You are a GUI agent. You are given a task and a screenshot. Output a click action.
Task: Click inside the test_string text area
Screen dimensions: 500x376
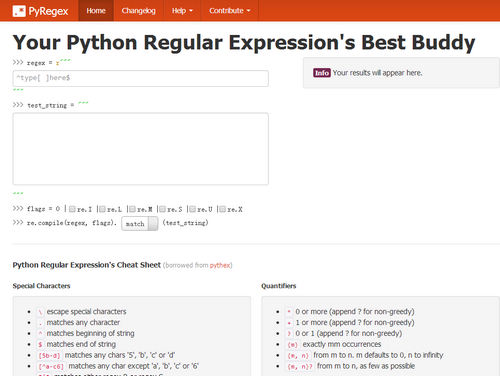[140, 149]
